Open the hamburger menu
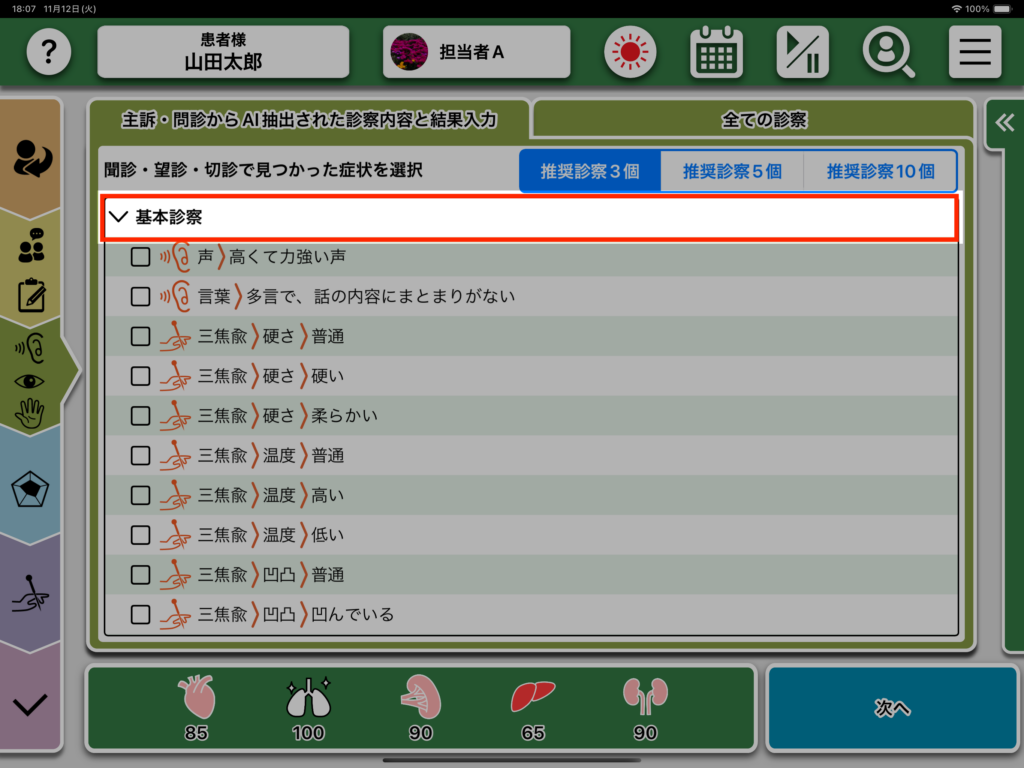Viewport: 1024px width, 768px height. pyautogui.click(x=974, y=52)
